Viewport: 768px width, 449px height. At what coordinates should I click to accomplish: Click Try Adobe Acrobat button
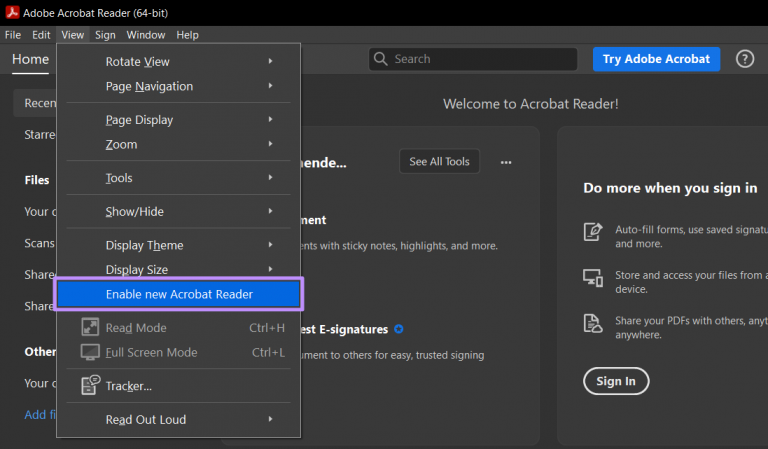pyautogui.click(x=656, y=59)
